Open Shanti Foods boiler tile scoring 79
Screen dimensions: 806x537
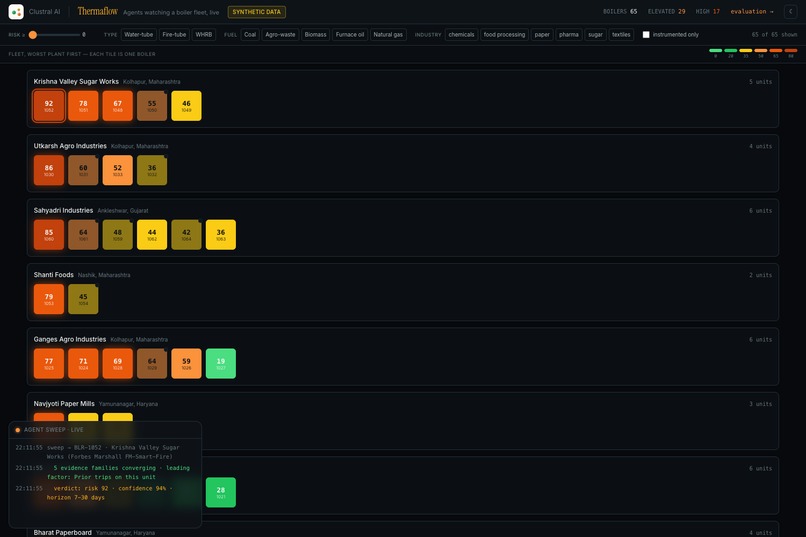coord(49,299)
